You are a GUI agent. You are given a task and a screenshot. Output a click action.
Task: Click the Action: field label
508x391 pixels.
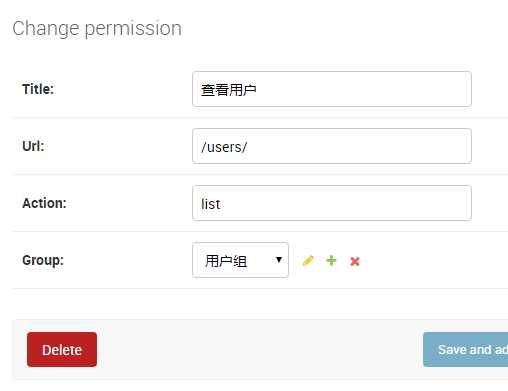click(x=44, y=203)
